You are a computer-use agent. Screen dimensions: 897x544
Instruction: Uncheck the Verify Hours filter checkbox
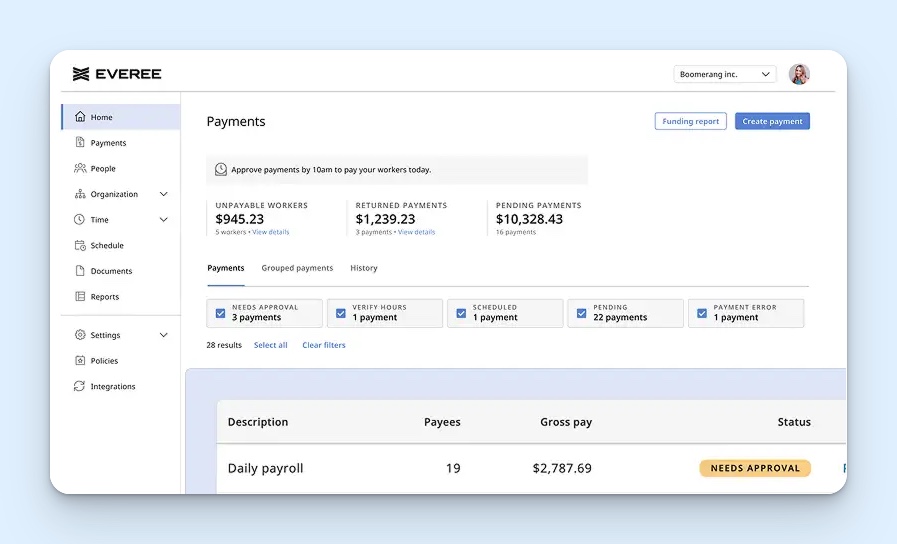click(x=341, y=313)
